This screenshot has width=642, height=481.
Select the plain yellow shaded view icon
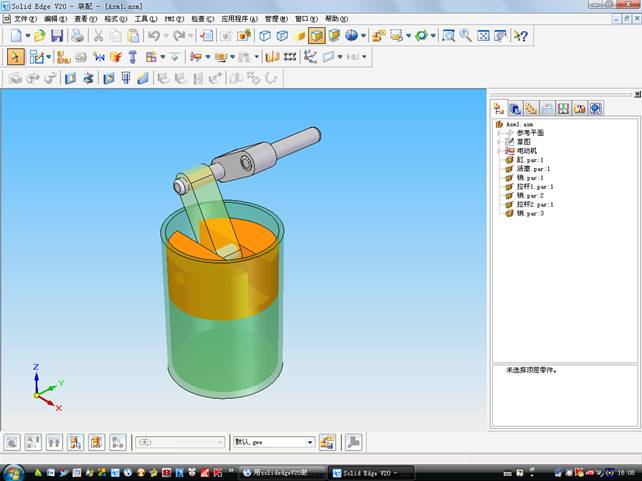300,36
